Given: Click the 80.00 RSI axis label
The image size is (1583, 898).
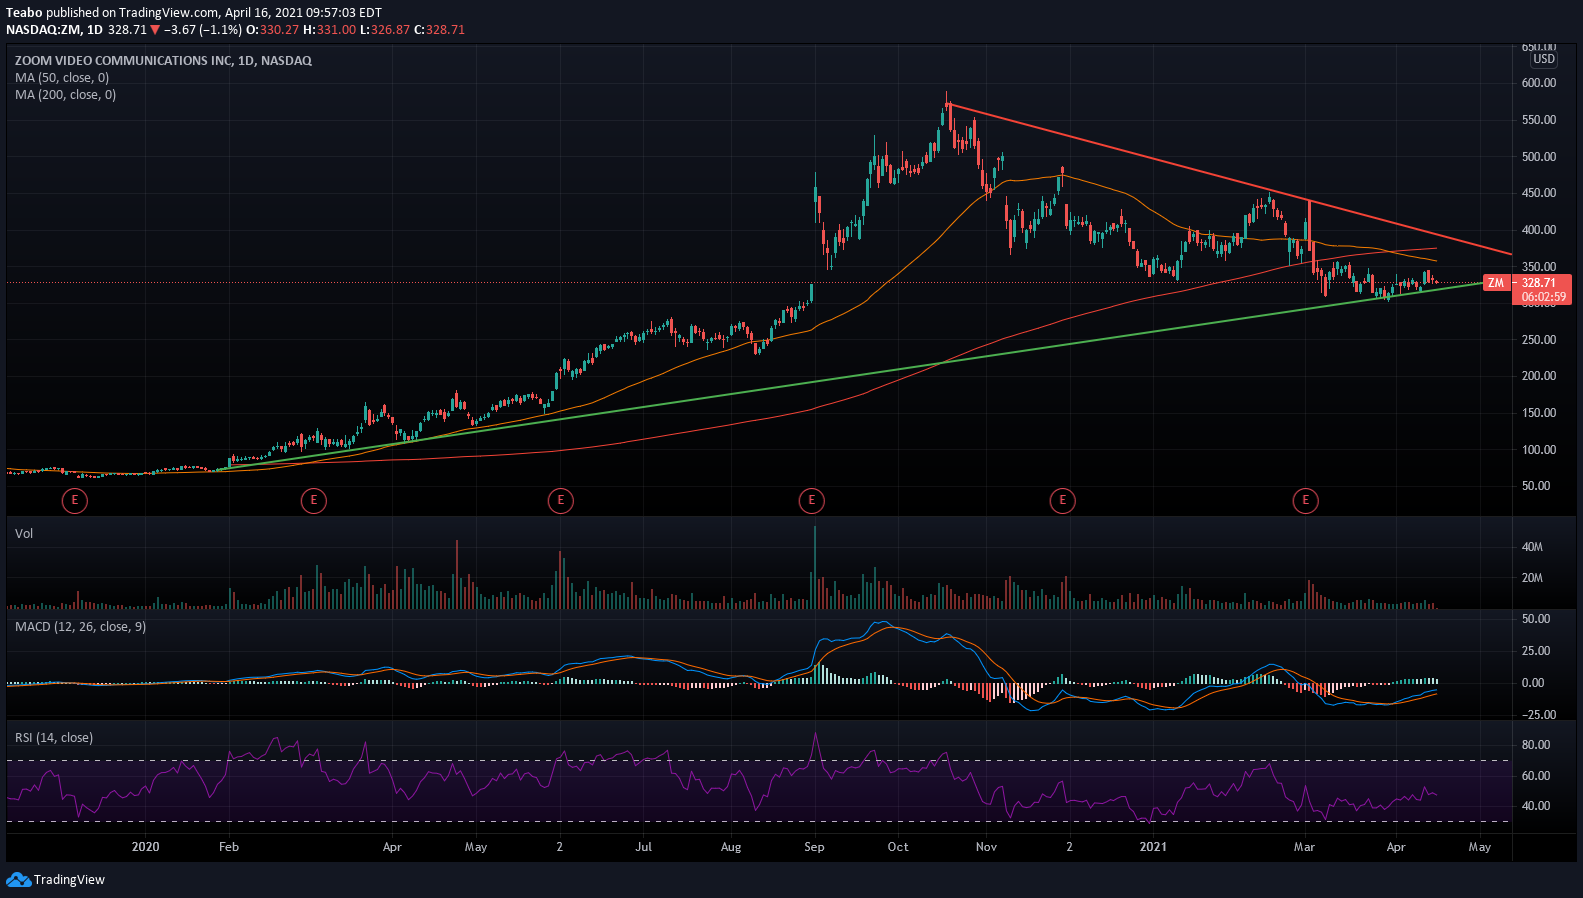Looking at the screenshot, I should pyautogui.click(x=1536, y=745).
